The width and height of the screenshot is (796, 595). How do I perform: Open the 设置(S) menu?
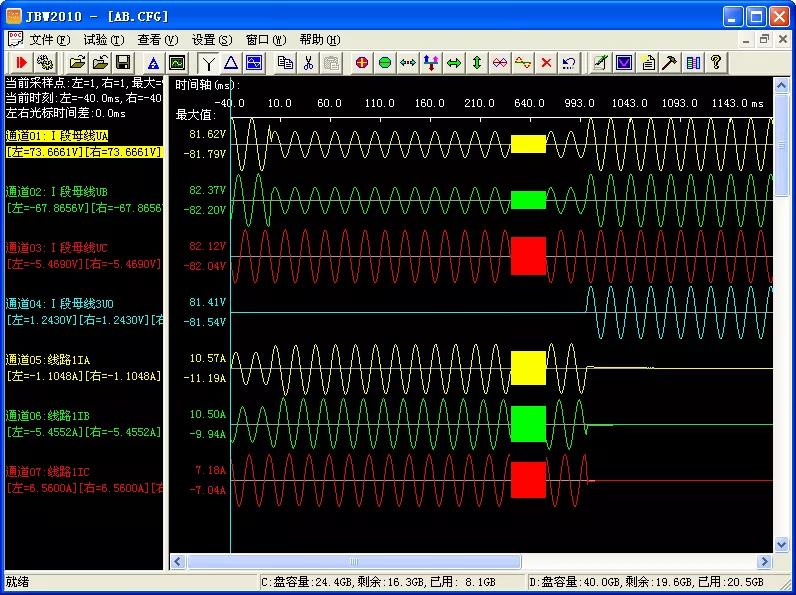point(211,40)
